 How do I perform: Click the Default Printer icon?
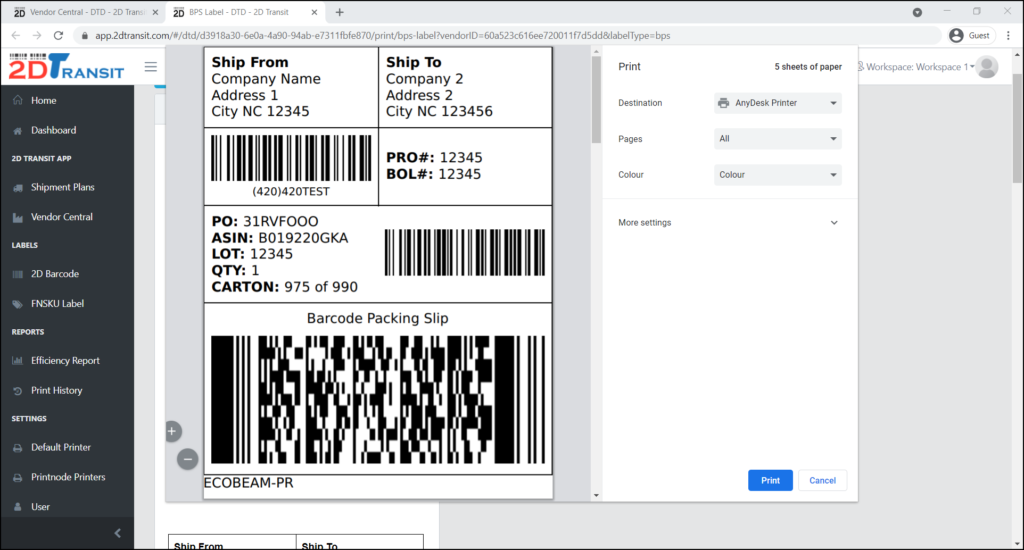(18, 448)
